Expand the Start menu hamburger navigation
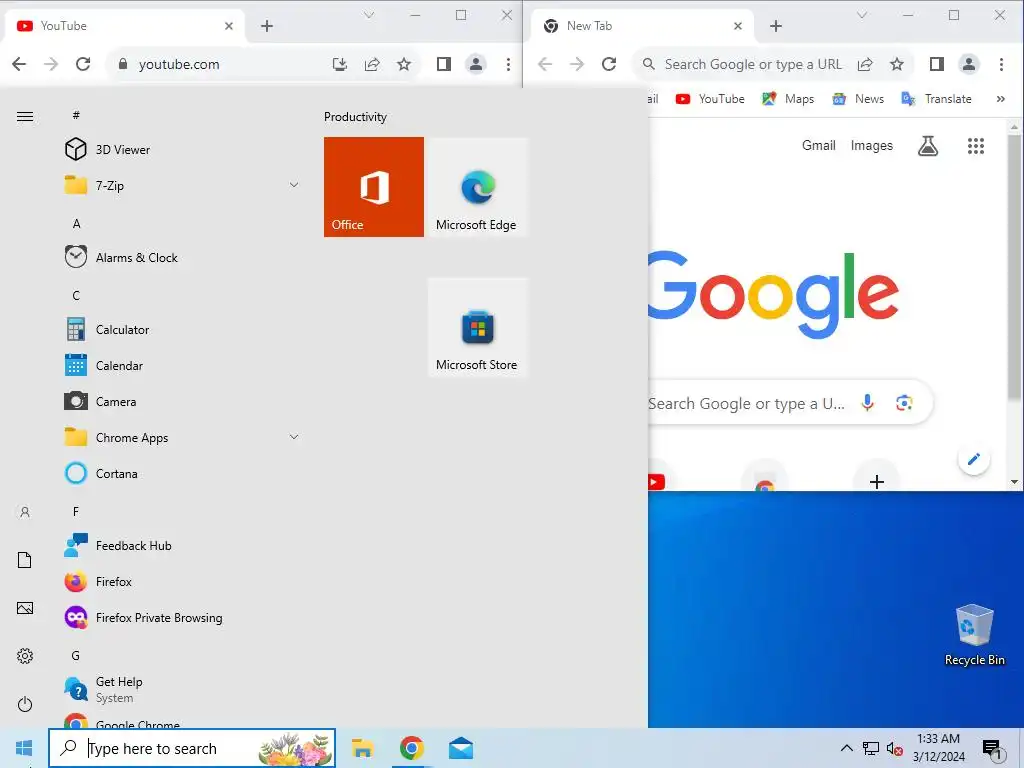 click(x=25, y=117)
